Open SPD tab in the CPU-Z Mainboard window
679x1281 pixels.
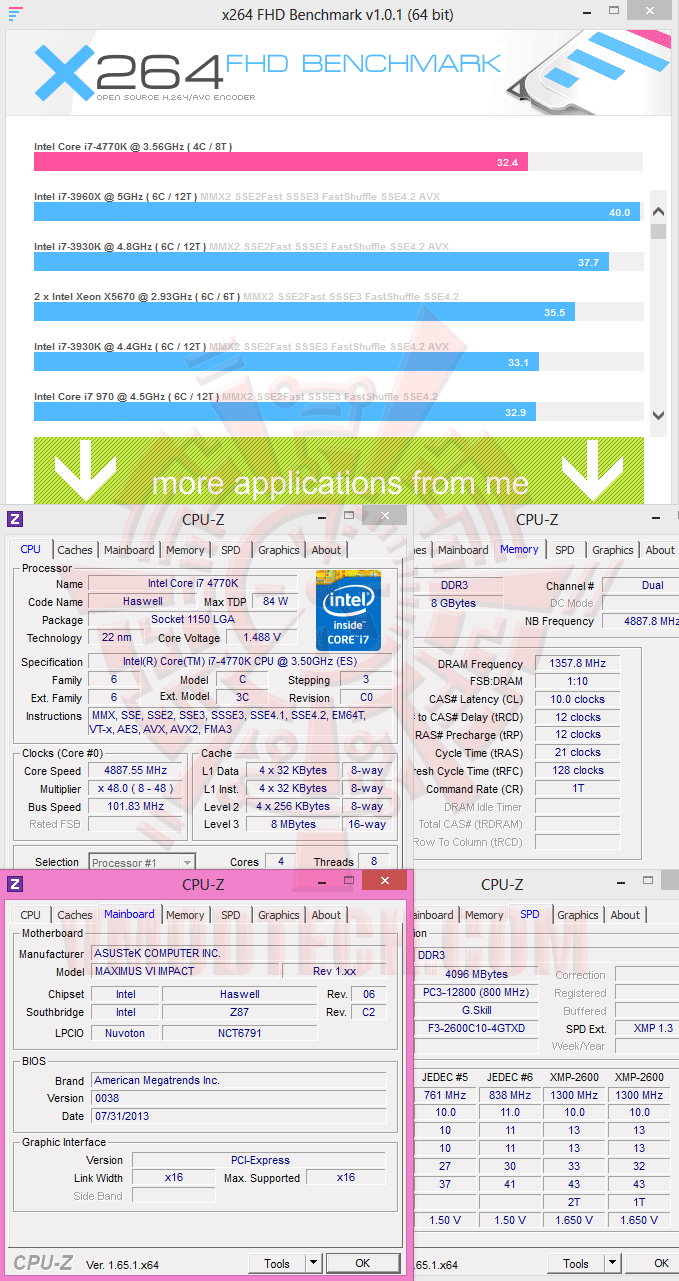click(x=231, y=915)
